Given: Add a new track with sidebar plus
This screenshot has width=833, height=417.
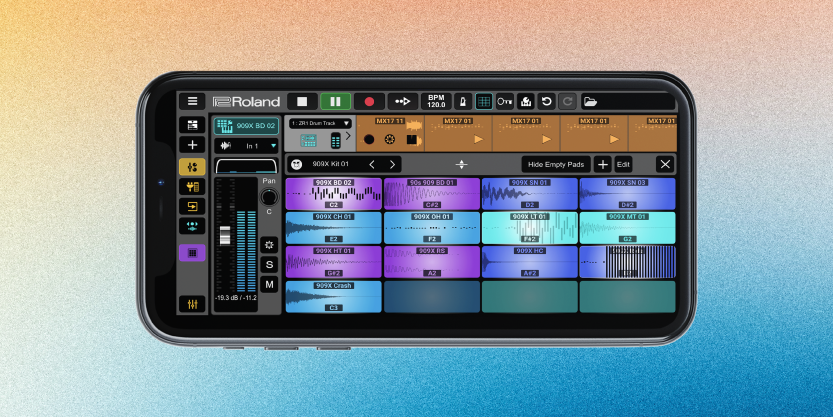Looking at the screenshot, I should click(x=192, y=145).
